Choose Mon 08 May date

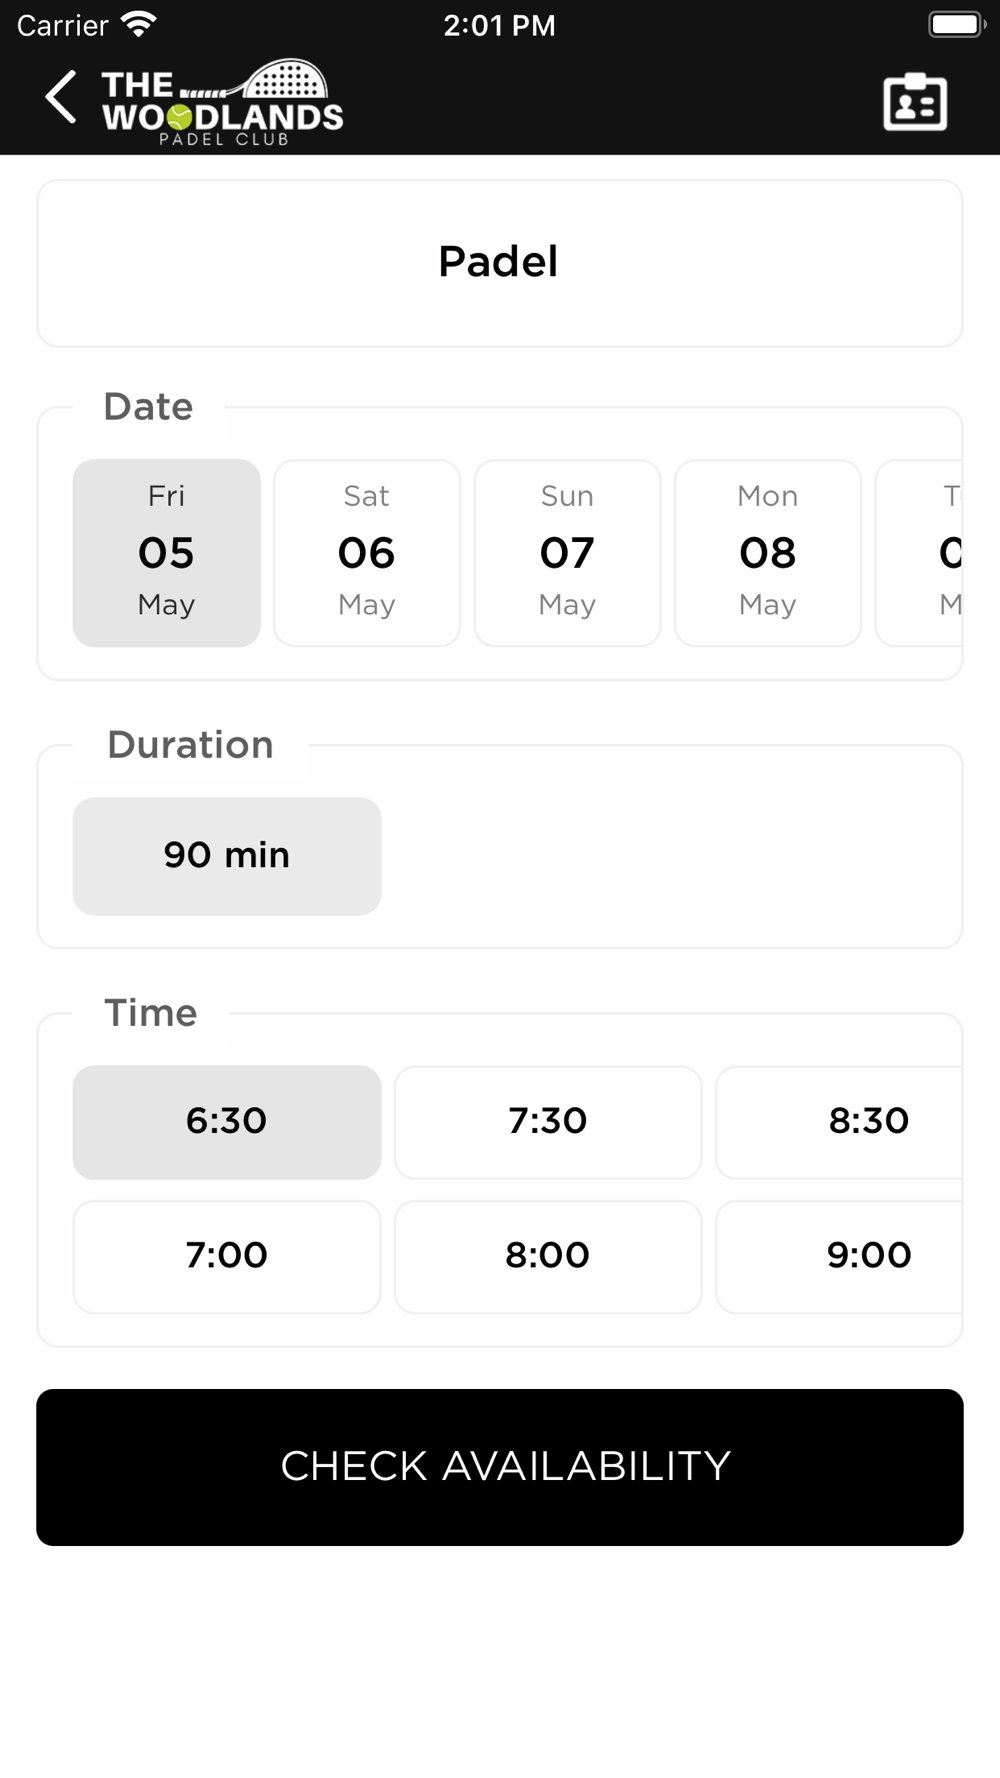coord(768,553)
